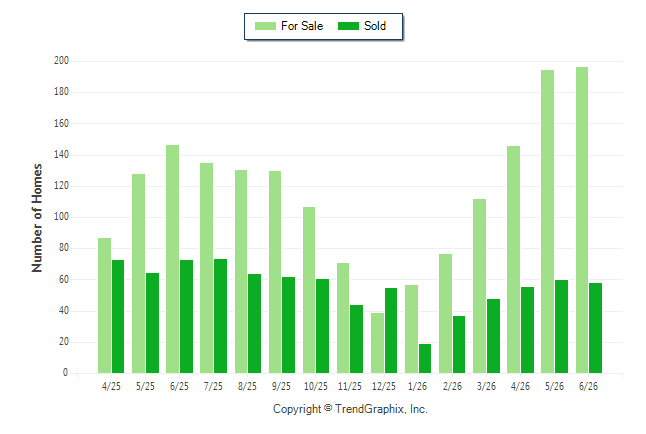Screen dimensions: 646x434
Task: Click the light green For Sale legend swatch
Action: click(x=265, y=26)
